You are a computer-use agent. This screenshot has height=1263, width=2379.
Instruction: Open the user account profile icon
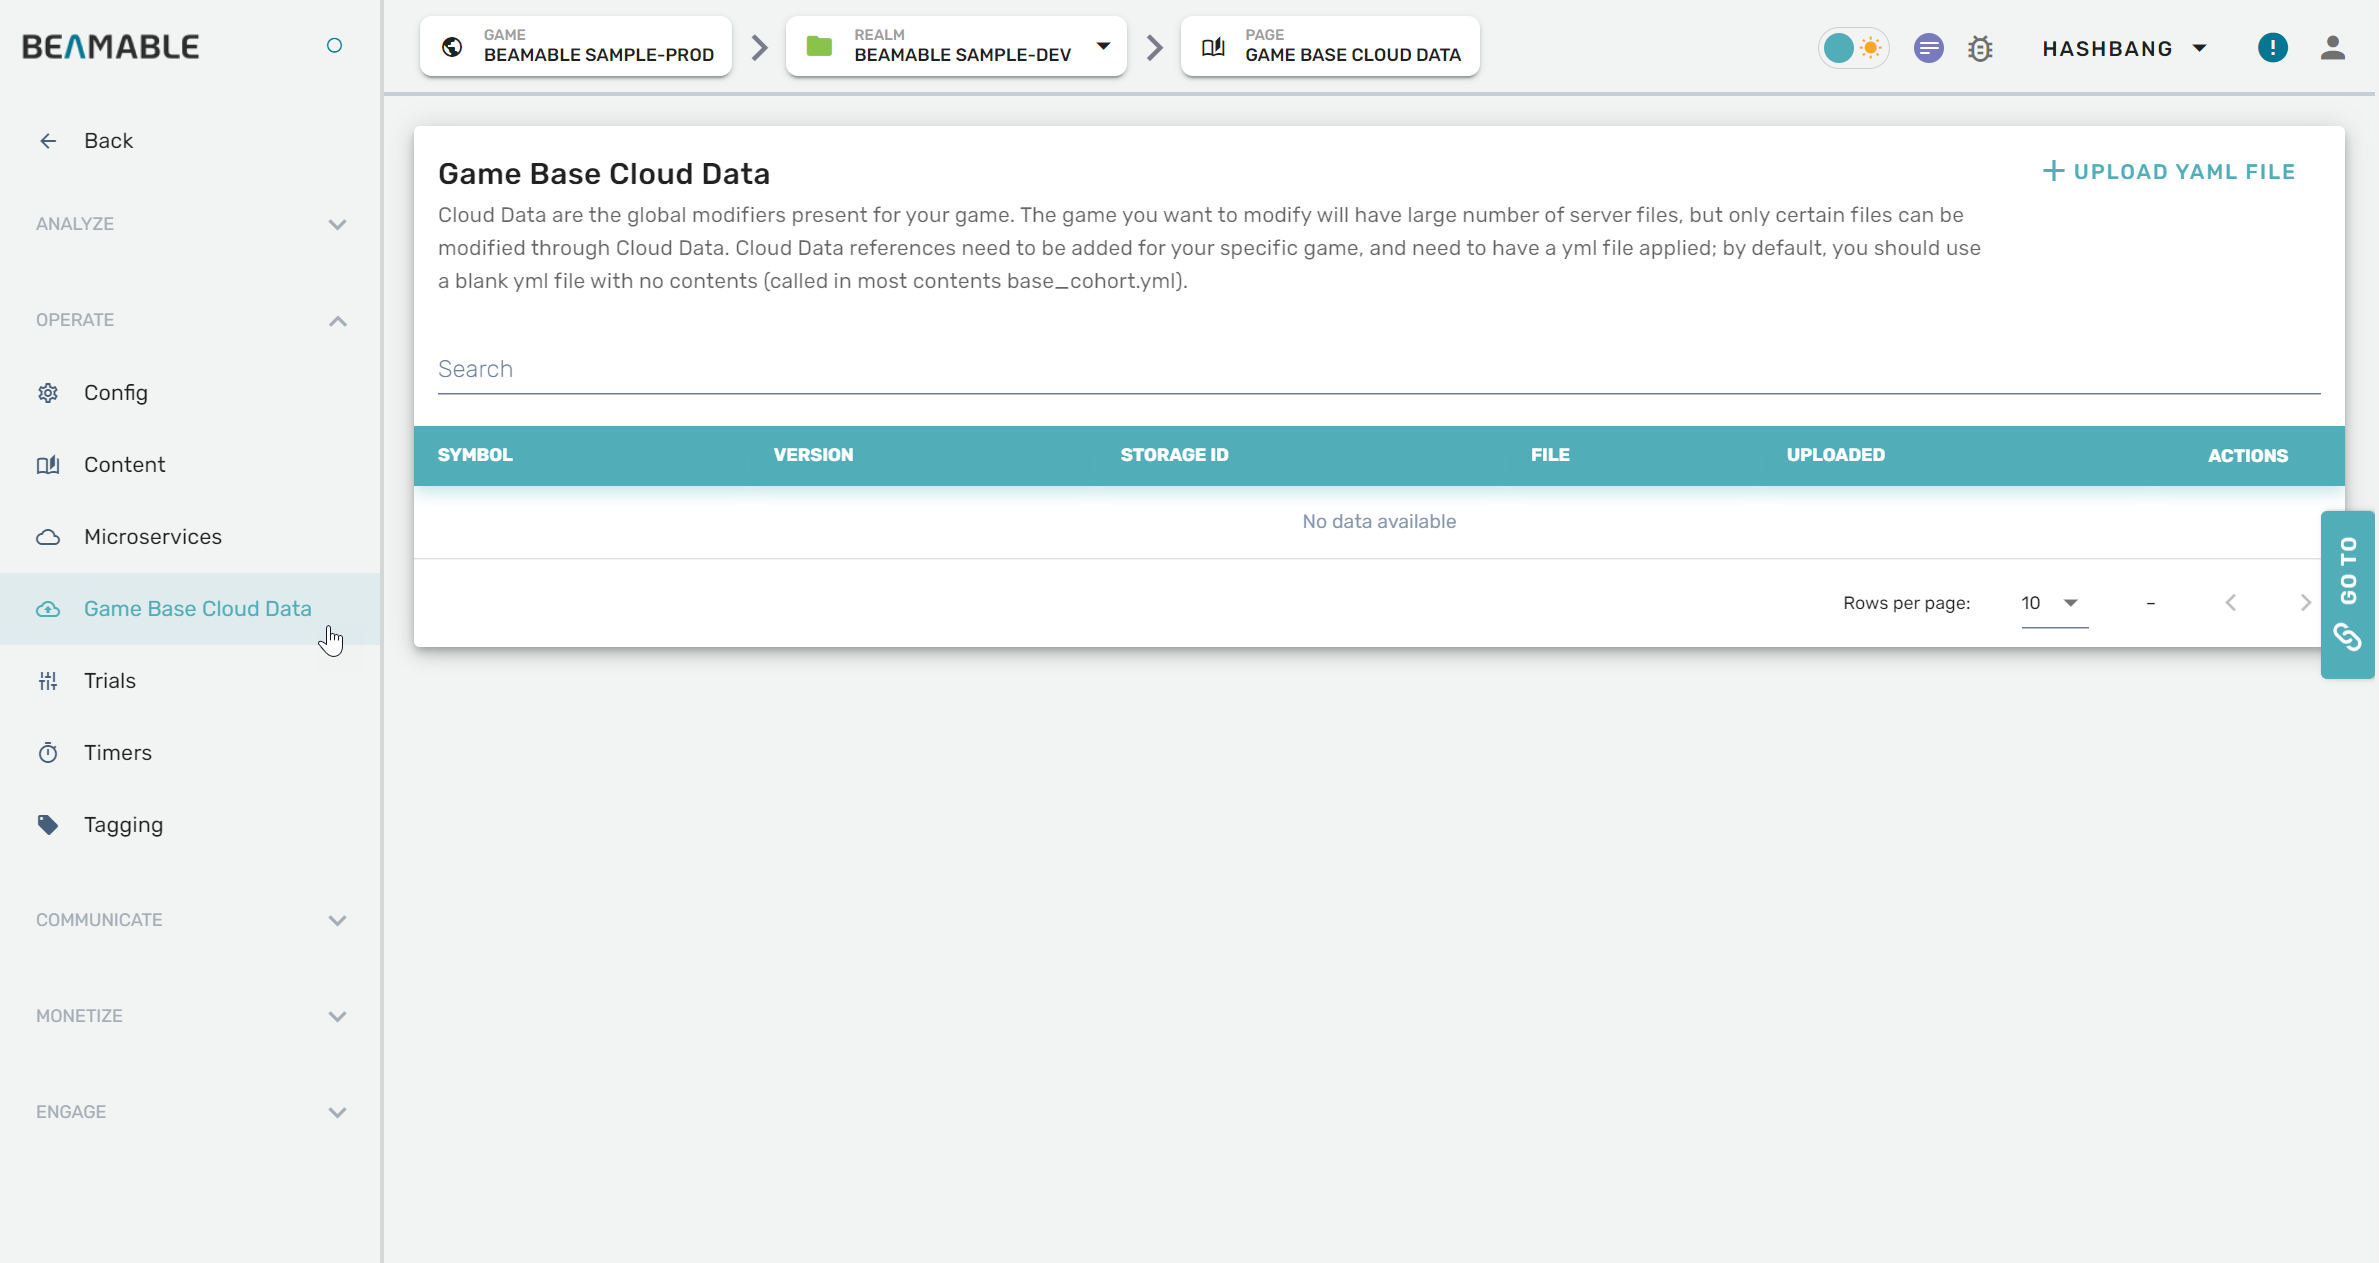coord(2332,48)
